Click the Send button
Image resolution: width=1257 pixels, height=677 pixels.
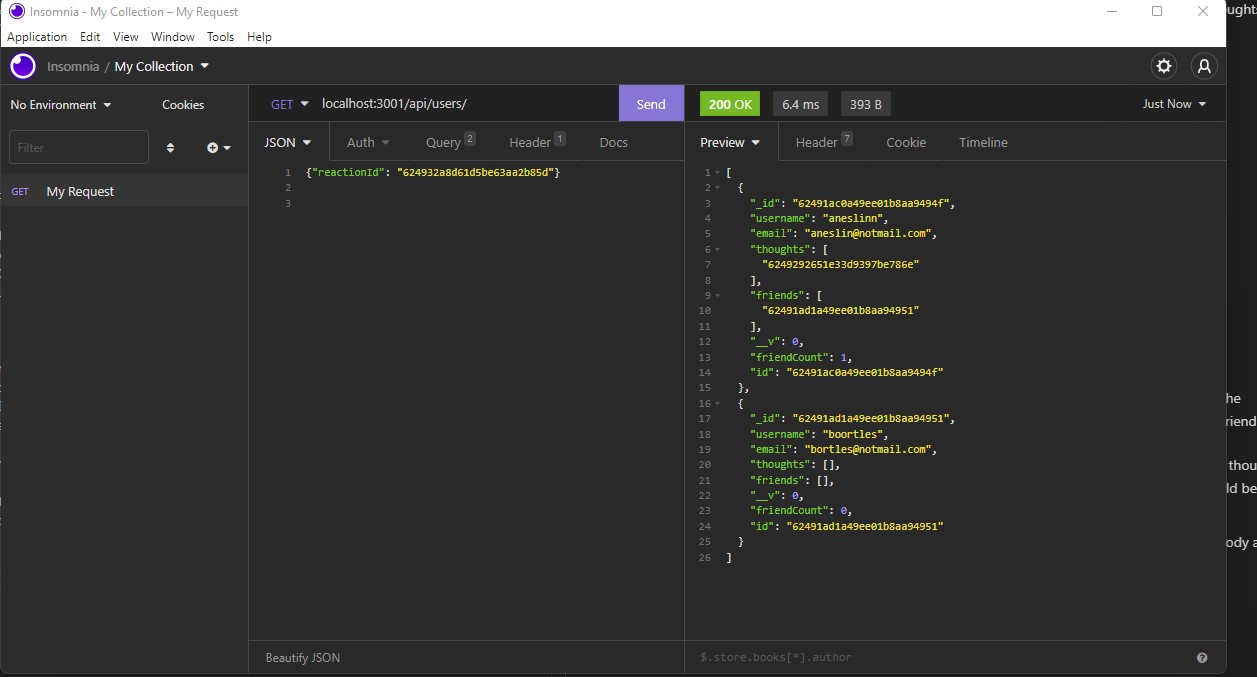click(651, 104)
